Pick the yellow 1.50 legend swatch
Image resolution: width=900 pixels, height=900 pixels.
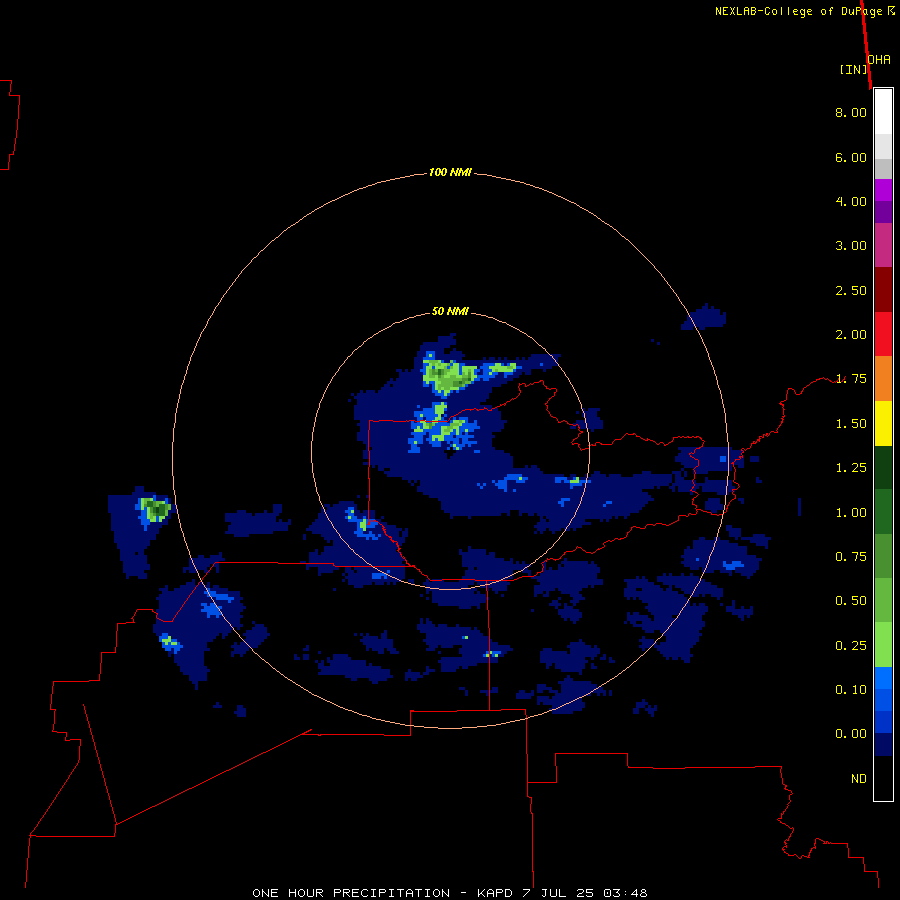[883, 423]
